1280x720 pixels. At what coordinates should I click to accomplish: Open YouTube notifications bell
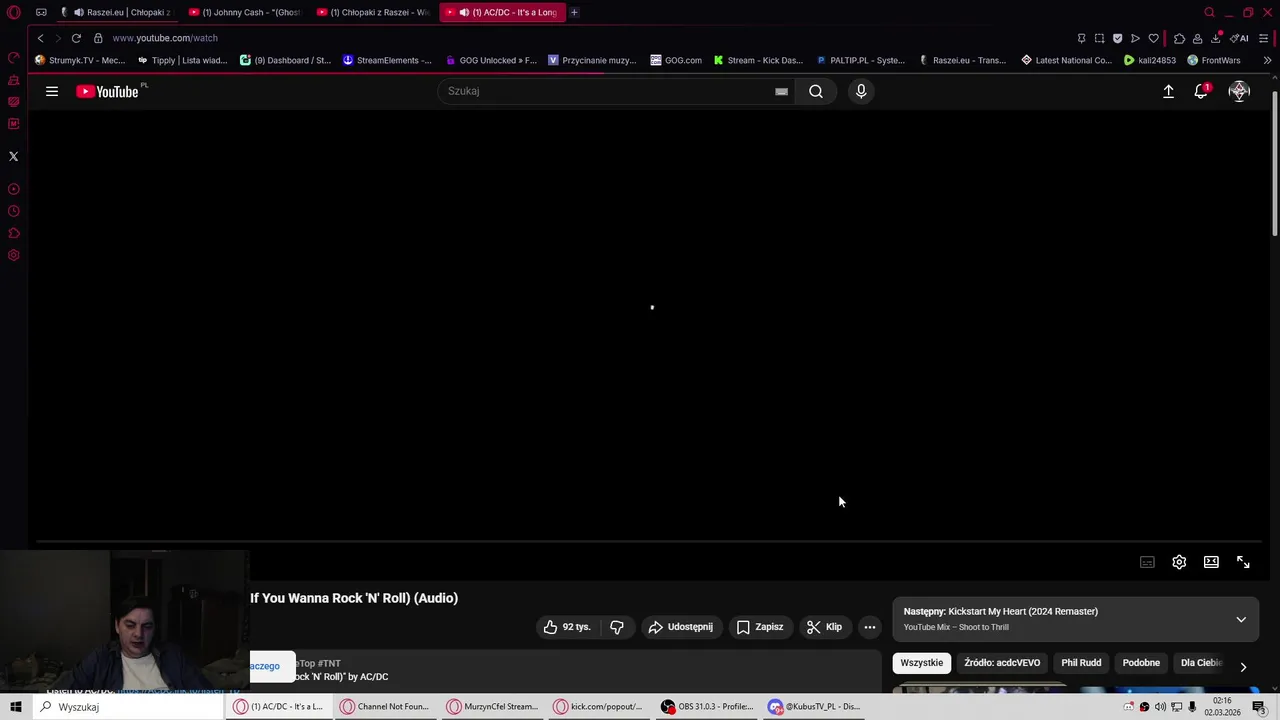pyautogui.click(x=1201, y=91)
